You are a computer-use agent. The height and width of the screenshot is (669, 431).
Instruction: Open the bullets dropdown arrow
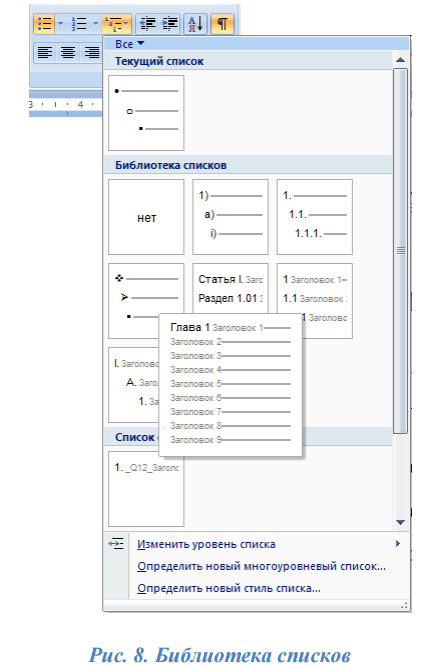[60, 23]
